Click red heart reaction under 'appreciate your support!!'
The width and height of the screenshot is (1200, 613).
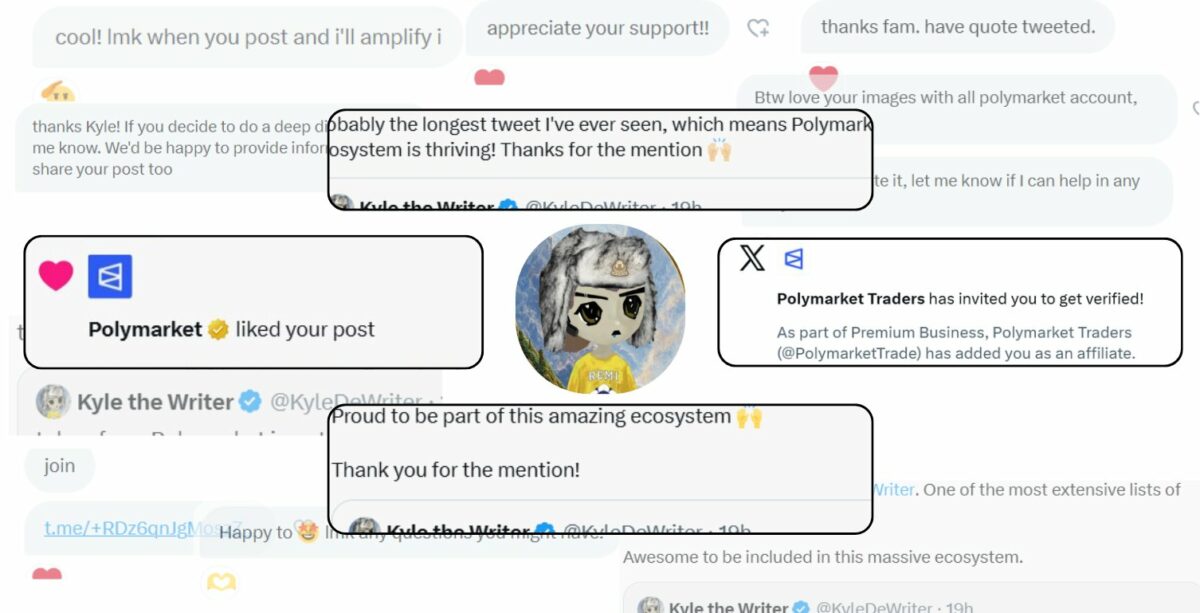click(489, 77)
